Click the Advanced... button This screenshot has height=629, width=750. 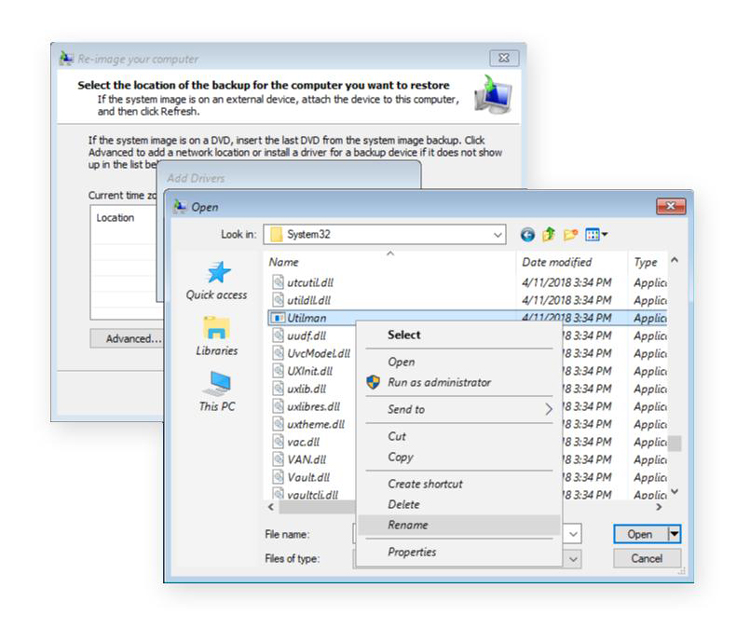coord(134,339)
